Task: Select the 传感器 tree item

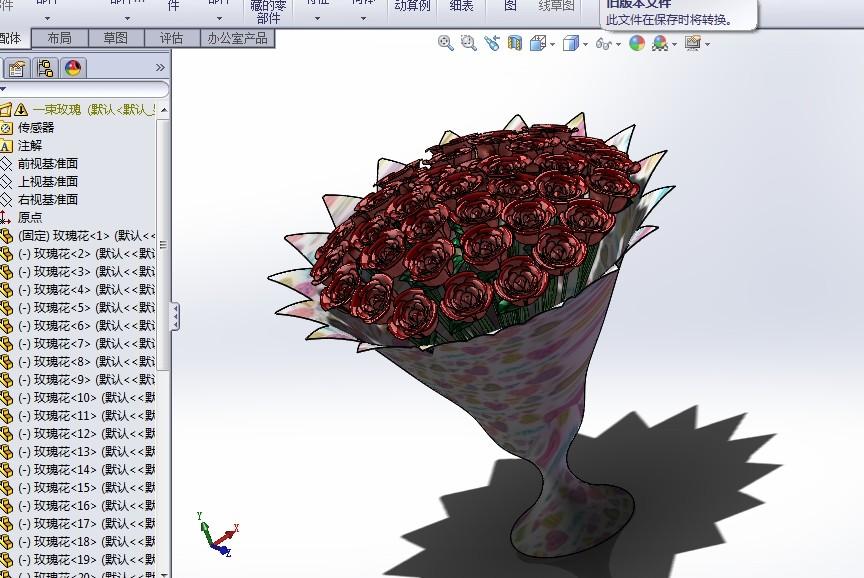Action: [36, 127]
